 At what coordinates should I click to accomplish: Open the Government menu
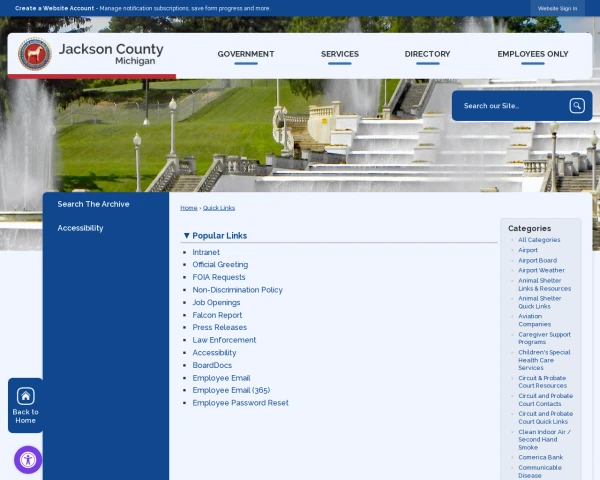click(x=246, y=54)
